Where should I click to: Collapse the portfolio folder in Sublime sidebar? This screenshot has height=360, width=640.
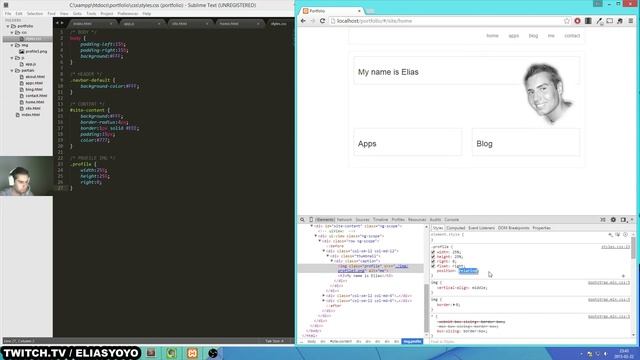8,26
